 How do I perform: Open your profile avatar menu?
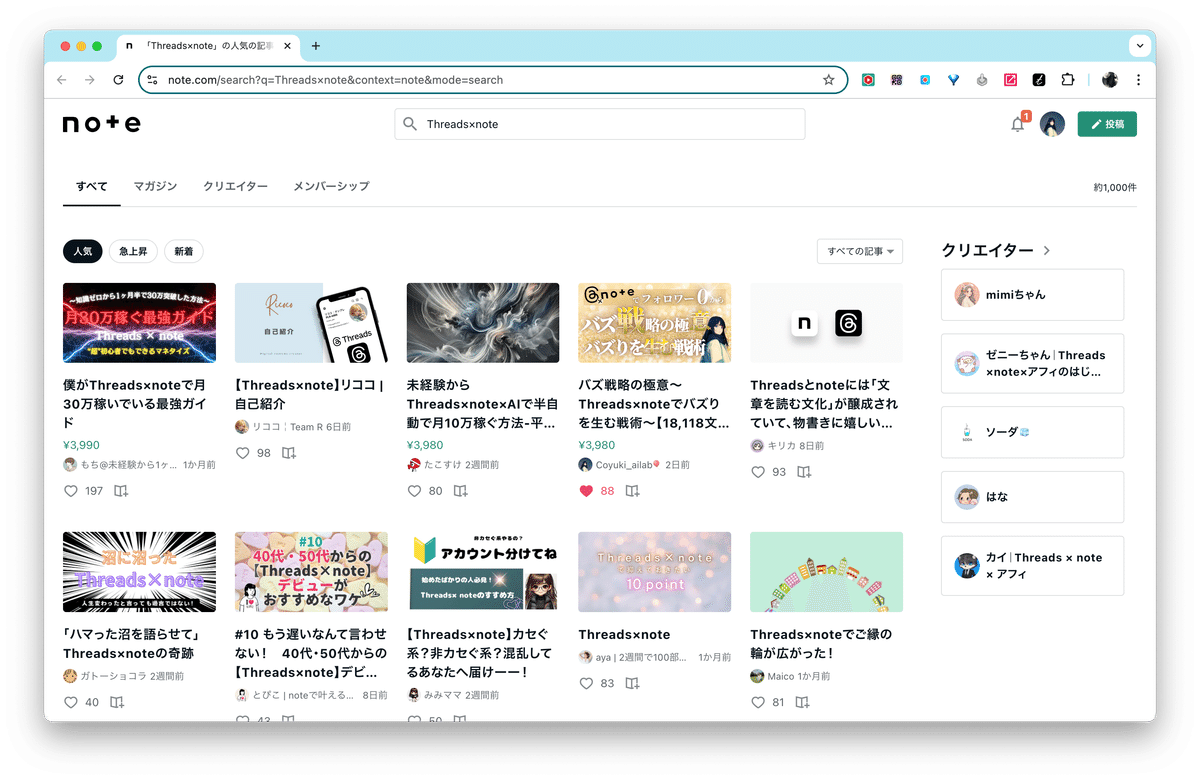click(1053, 123)
